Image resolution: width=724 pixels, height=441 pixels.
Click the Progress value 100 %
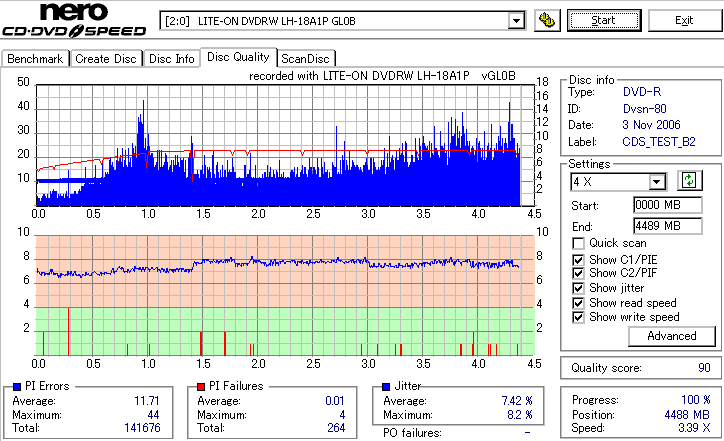point(696,400)
